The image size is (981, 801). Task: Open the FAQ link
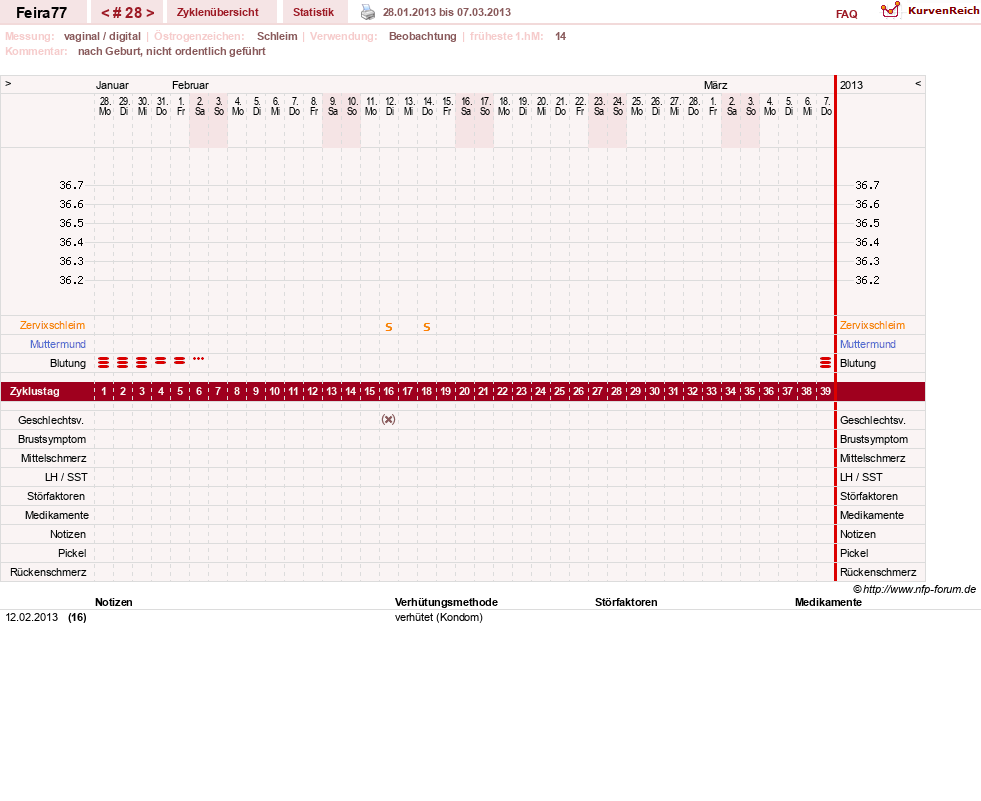click(846, 14)
